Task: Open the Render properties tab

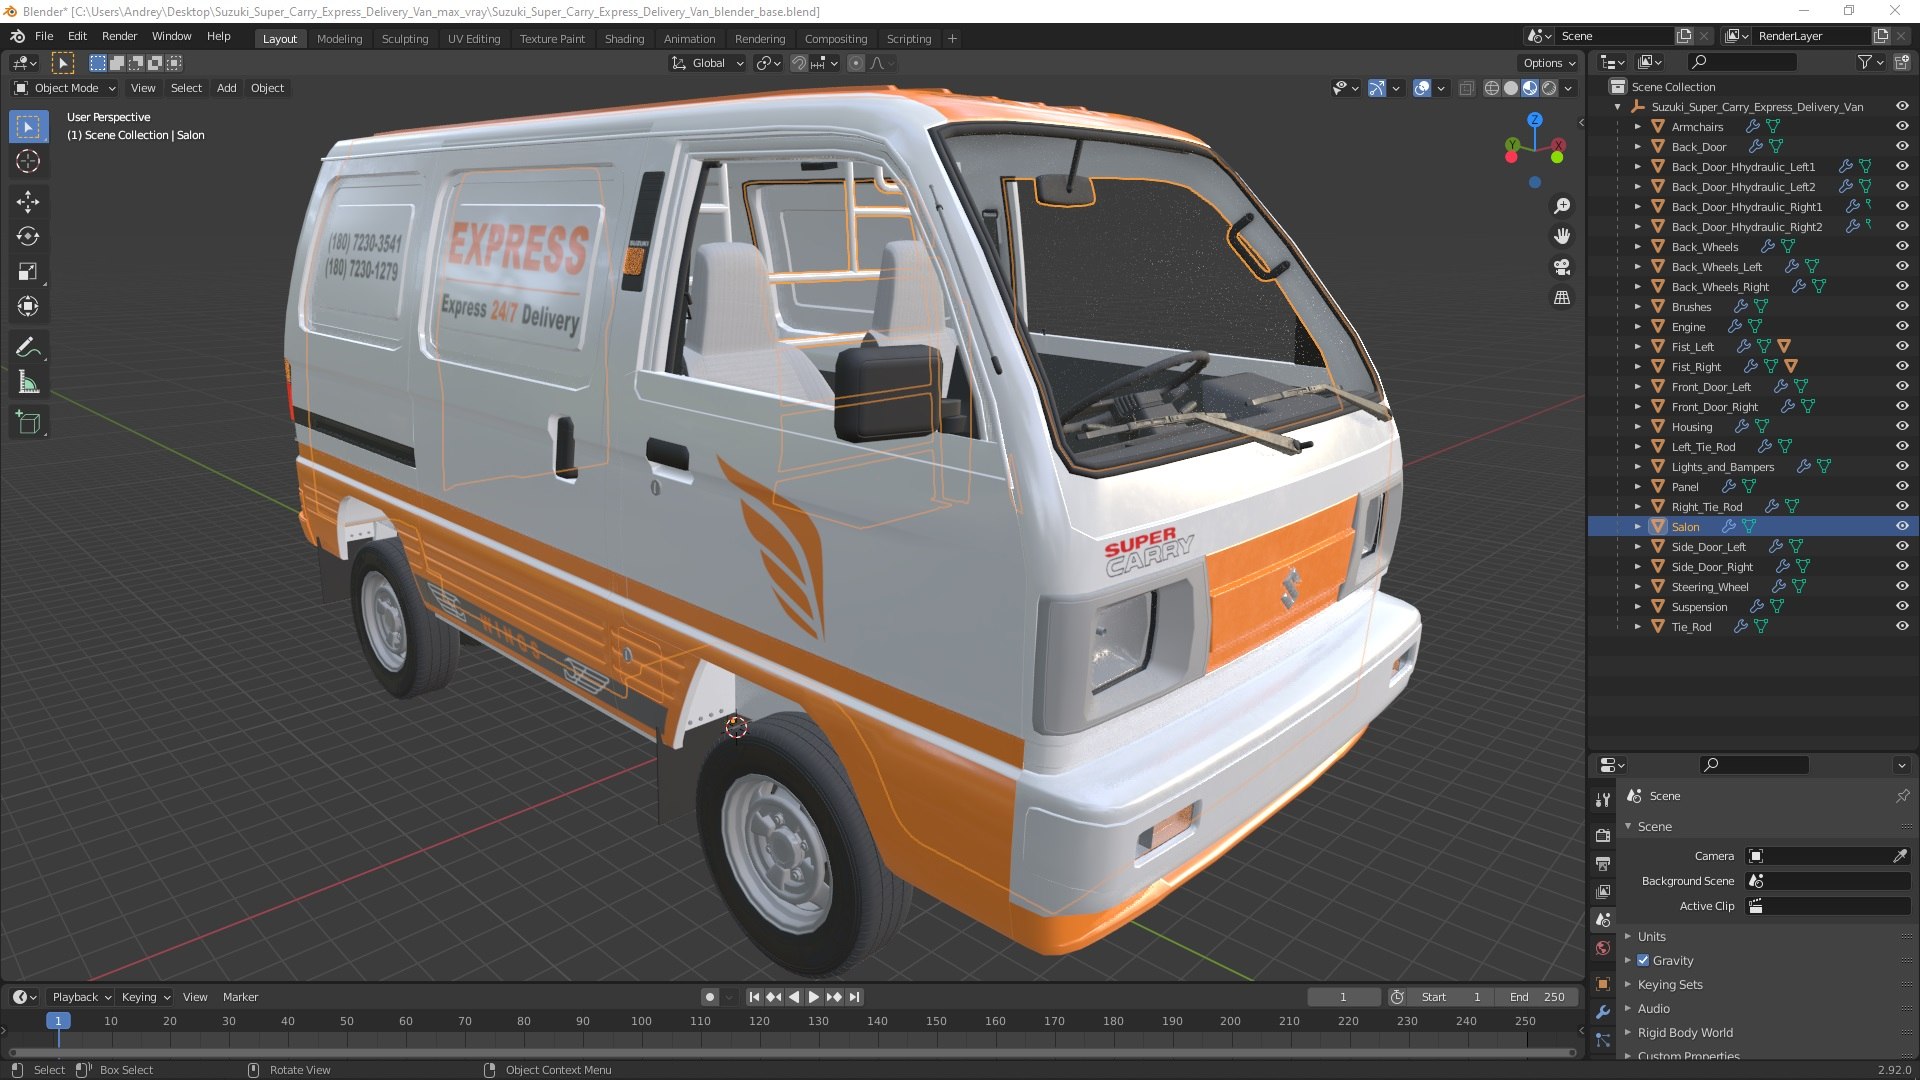Action: click(x=1603, y=835)
